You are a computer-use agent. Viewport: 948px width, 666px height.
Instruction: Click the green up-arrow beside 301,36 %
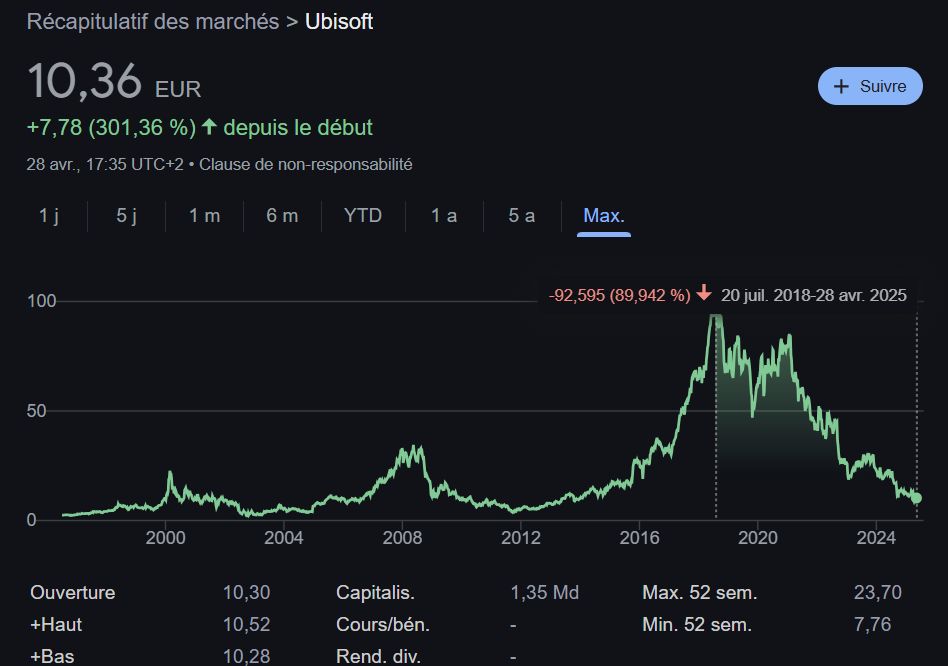[x=209, y=126]
